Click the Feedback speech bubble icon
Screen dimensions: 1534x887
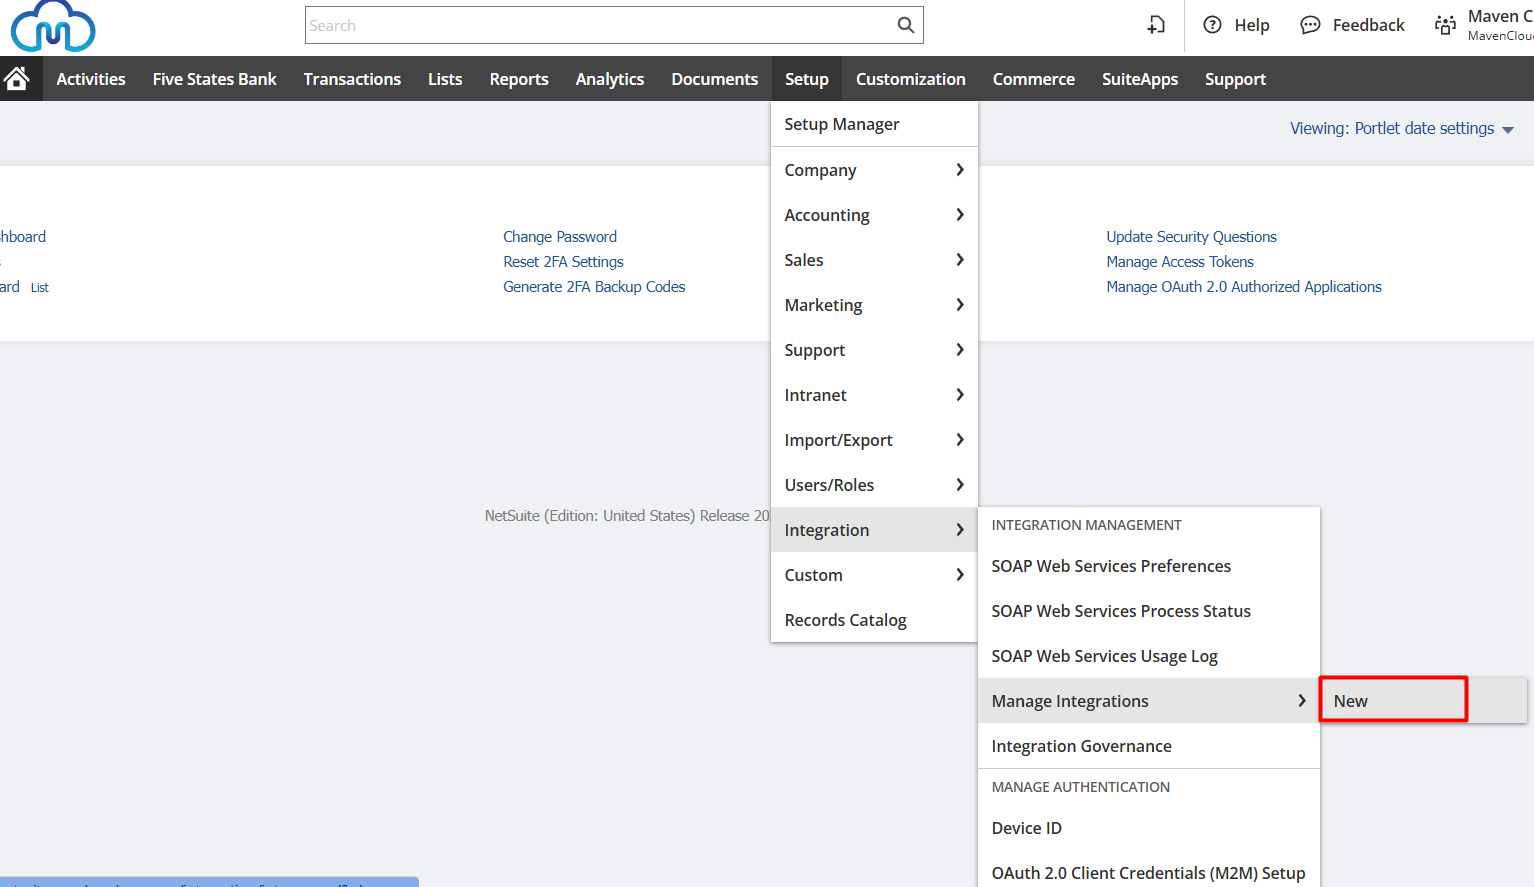[1310, 25]
